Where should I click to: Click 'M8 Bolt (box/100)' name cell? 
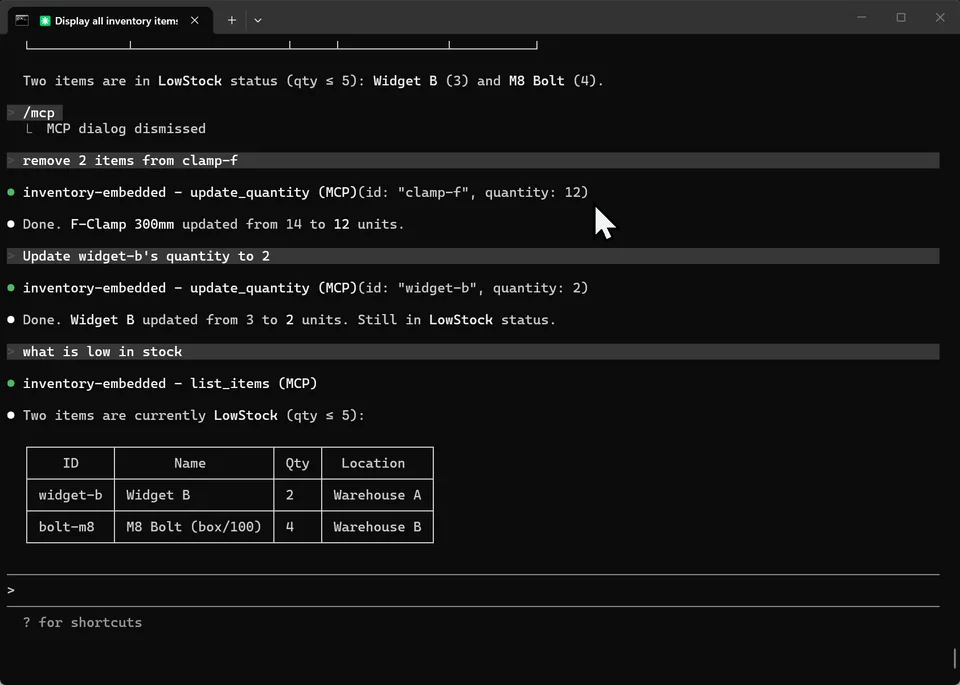(x=193, y=527)
